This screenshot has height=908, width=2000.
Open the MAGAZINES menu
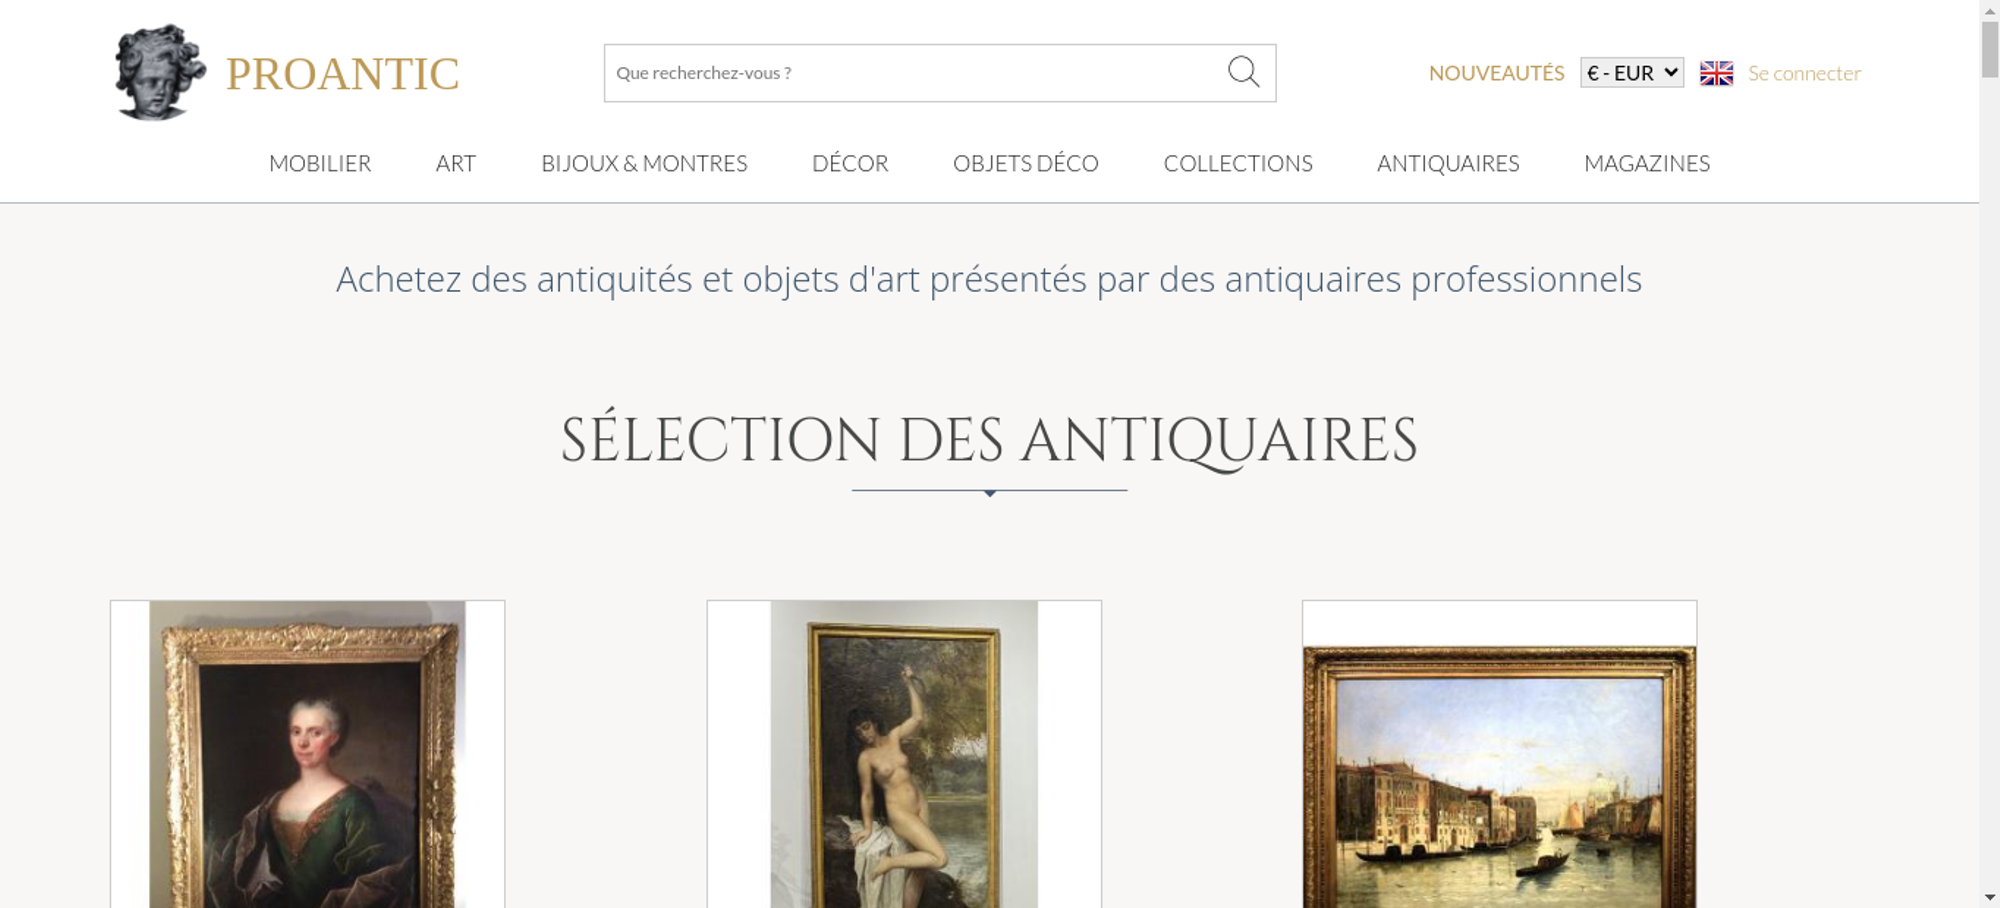(x=1647, y=163)
